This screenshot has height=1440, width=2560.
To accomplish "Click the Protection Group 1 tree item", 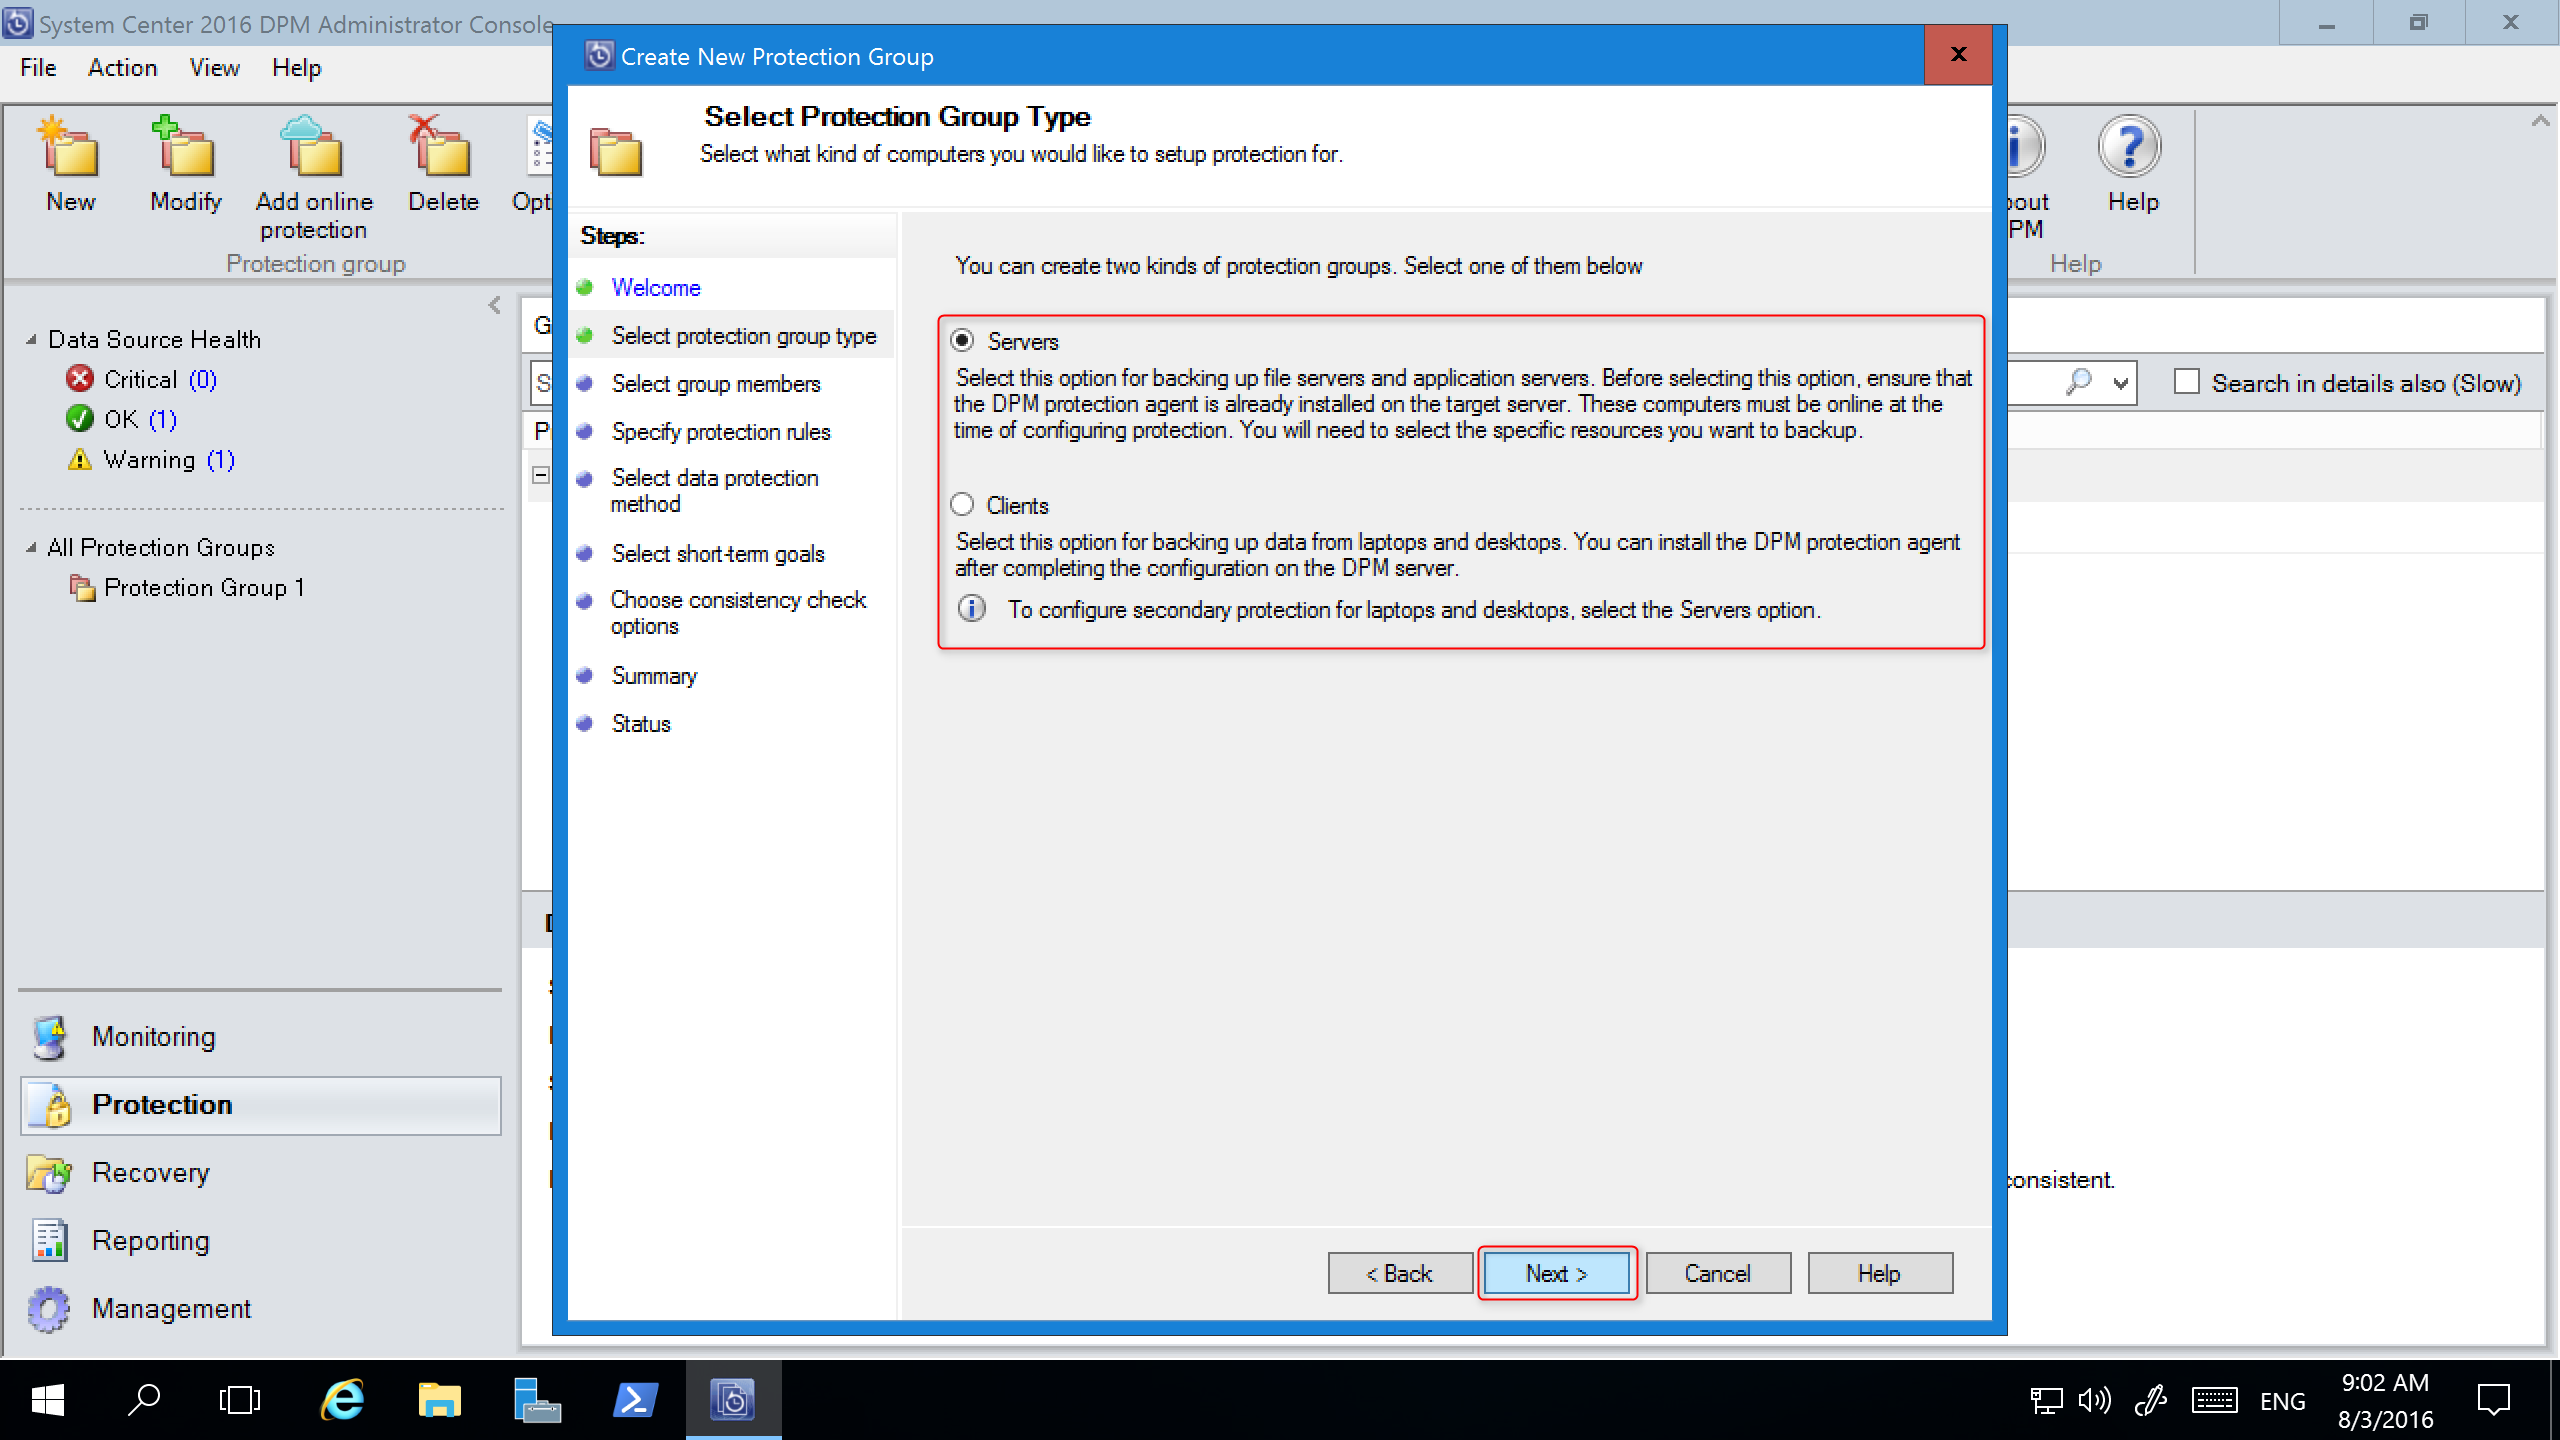I will coord(206,587).
